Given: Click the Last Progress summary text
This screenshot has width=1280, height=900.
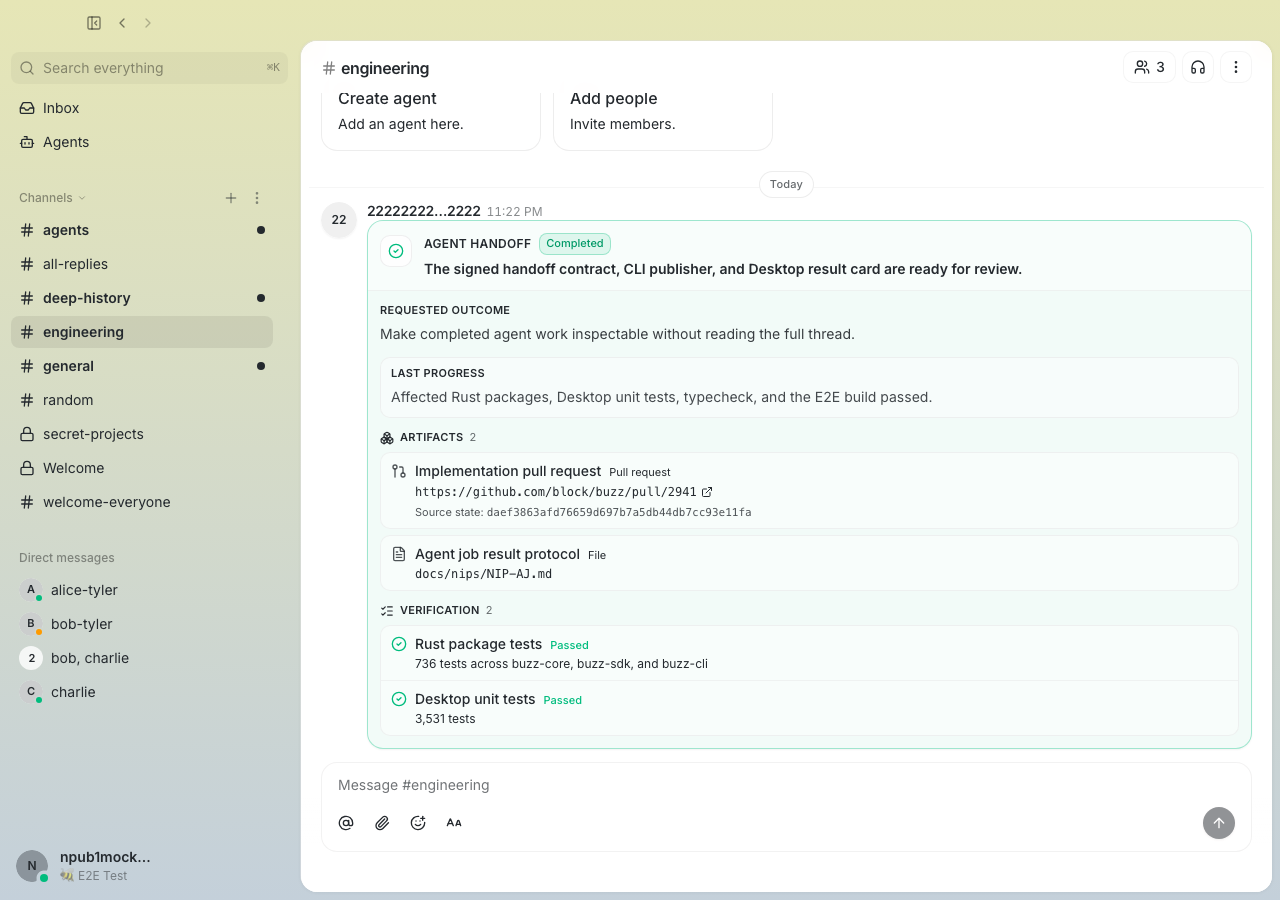Looking at the screenshot, I should 661,397.
